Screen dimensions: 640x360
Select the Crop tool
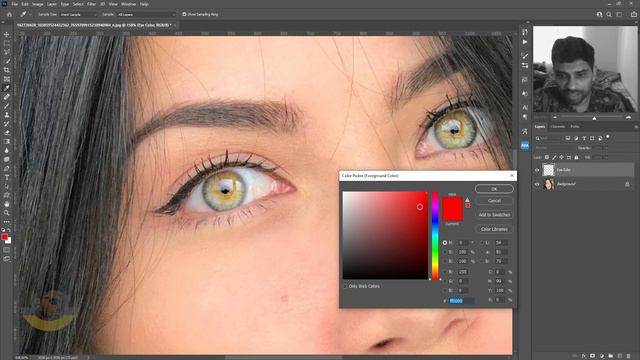(x=7, y=70)
